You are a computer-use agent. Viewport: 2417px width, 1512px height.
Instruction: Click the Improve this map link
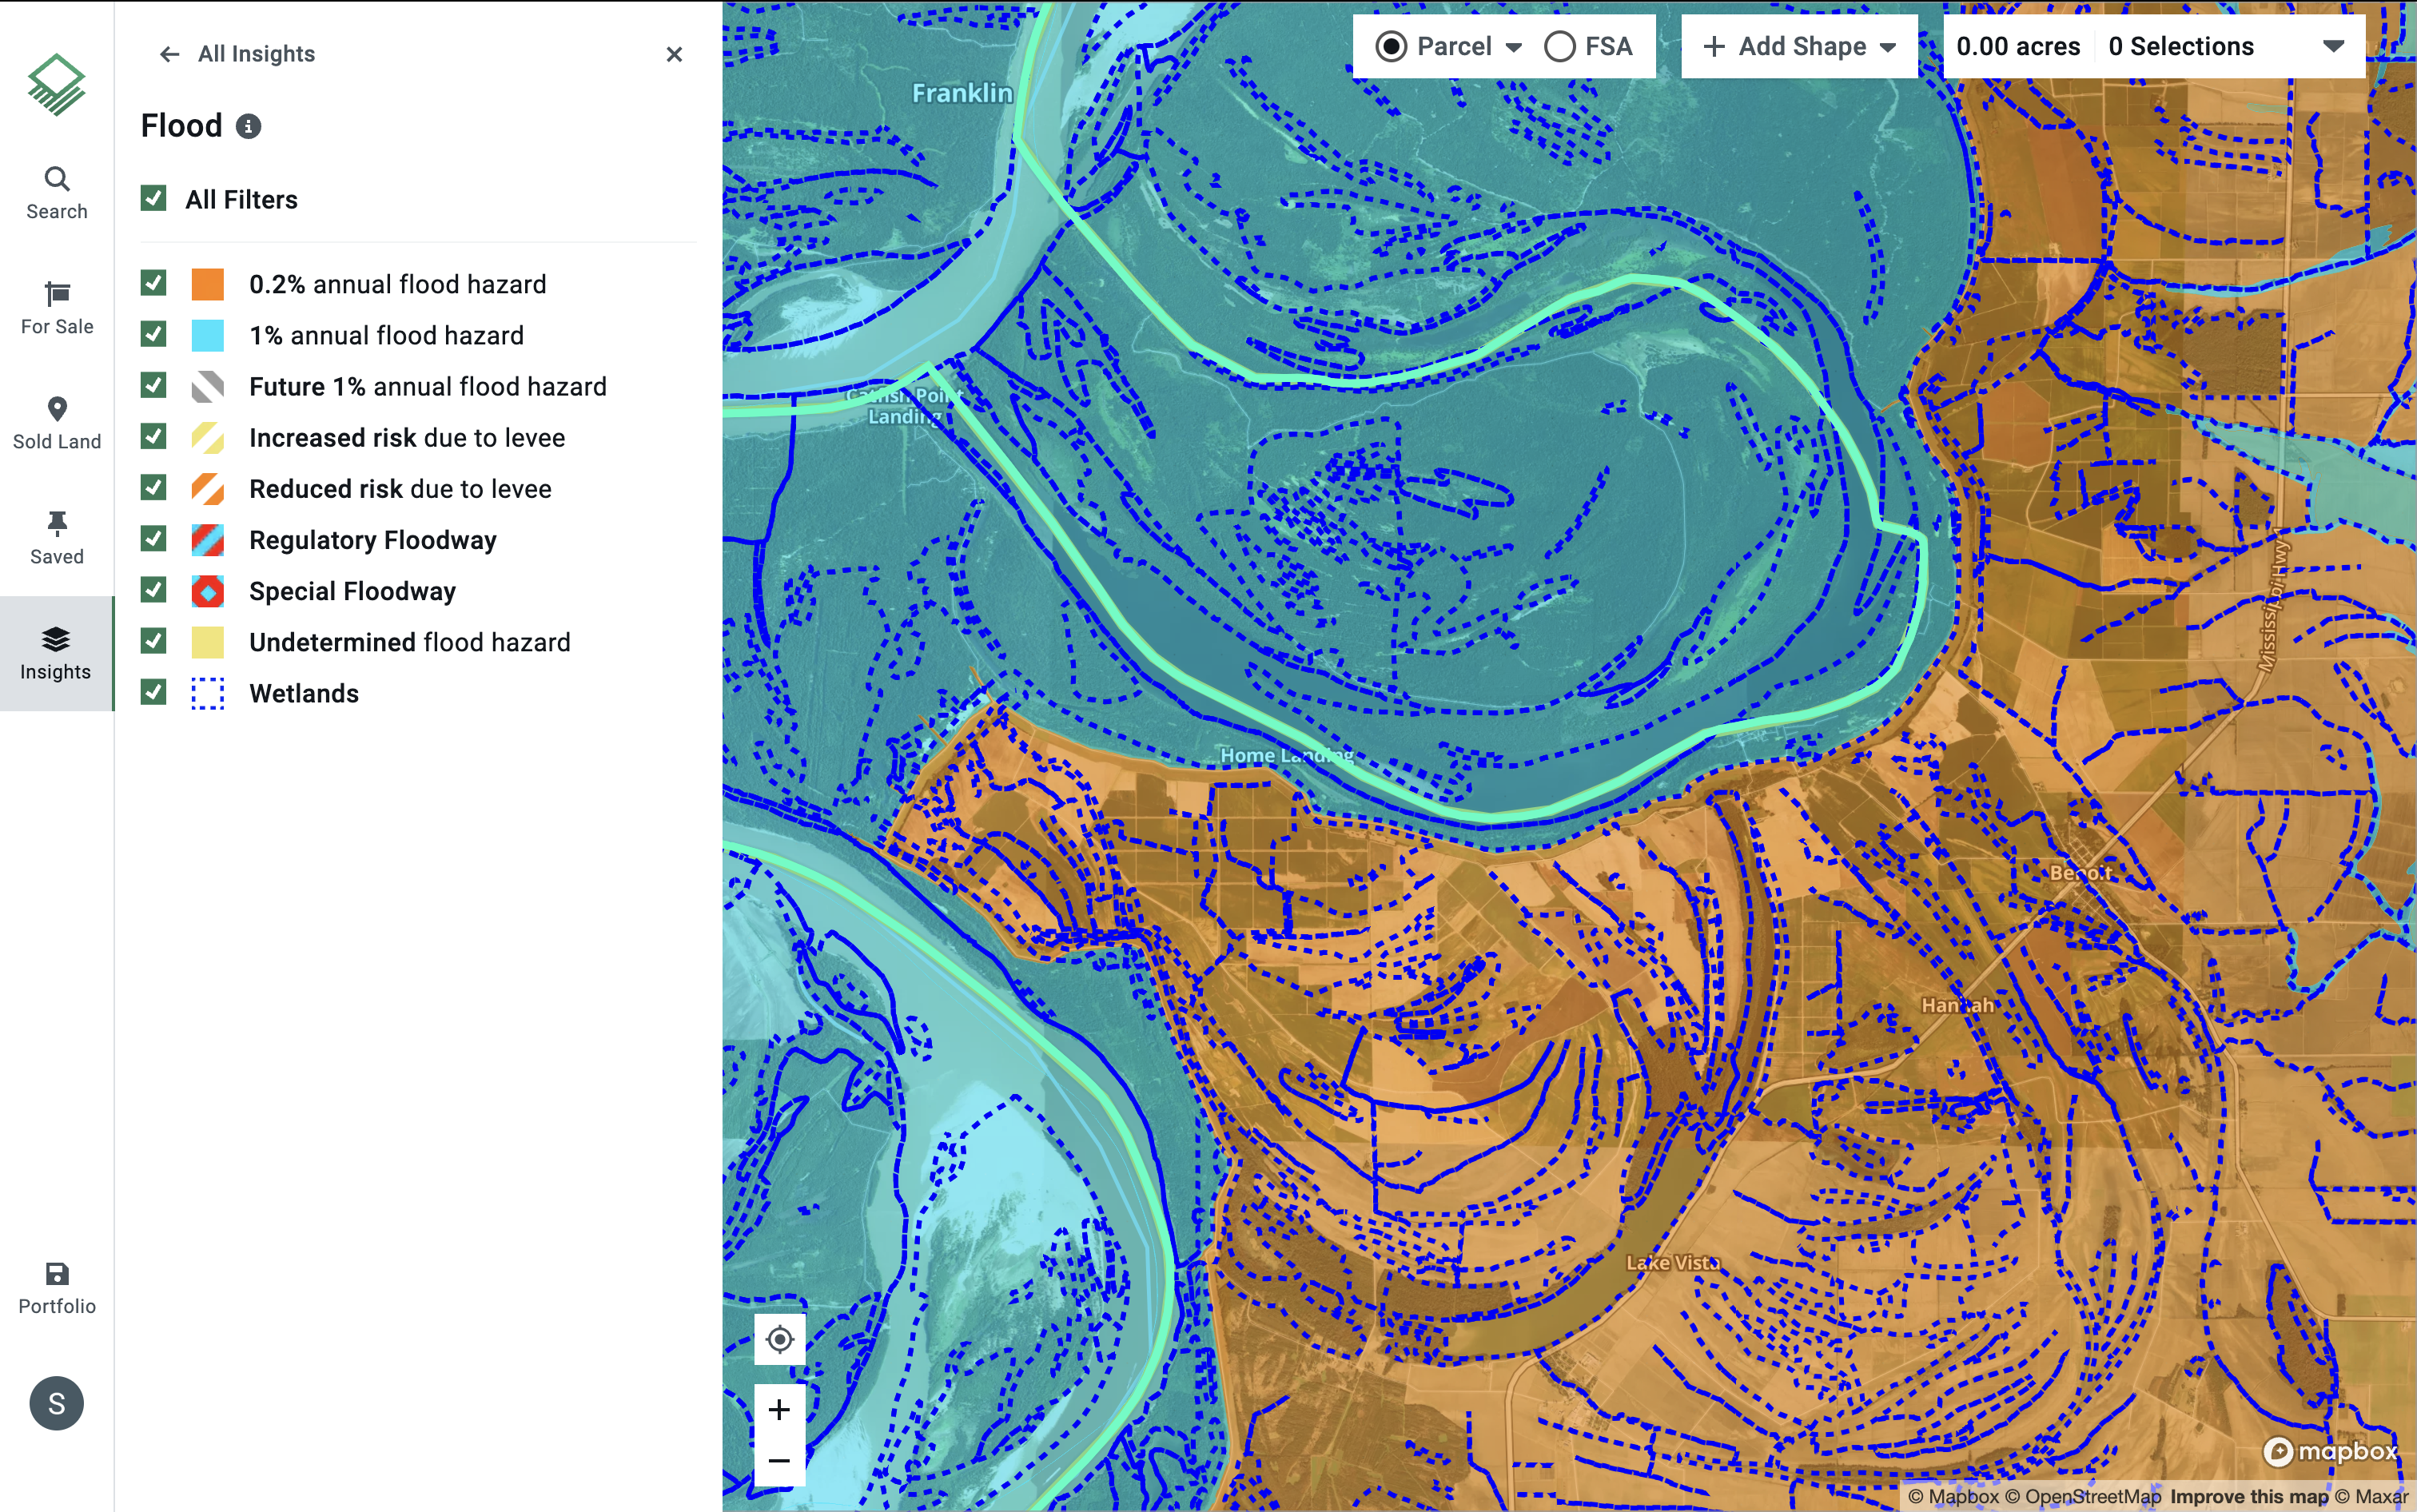[2249, 1497]
